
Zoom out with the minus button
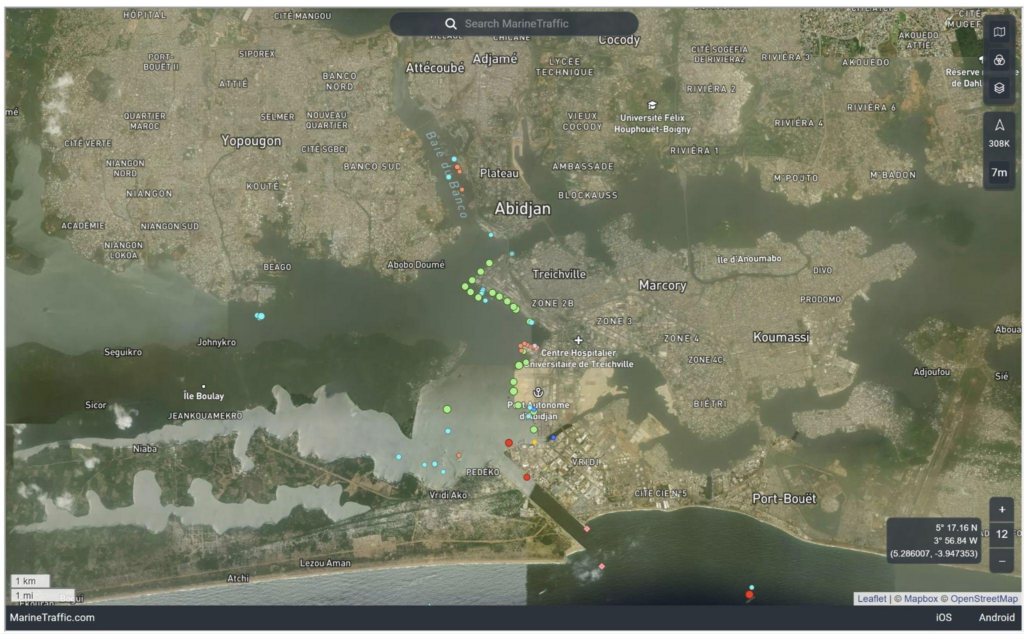tap(1002, 561)
